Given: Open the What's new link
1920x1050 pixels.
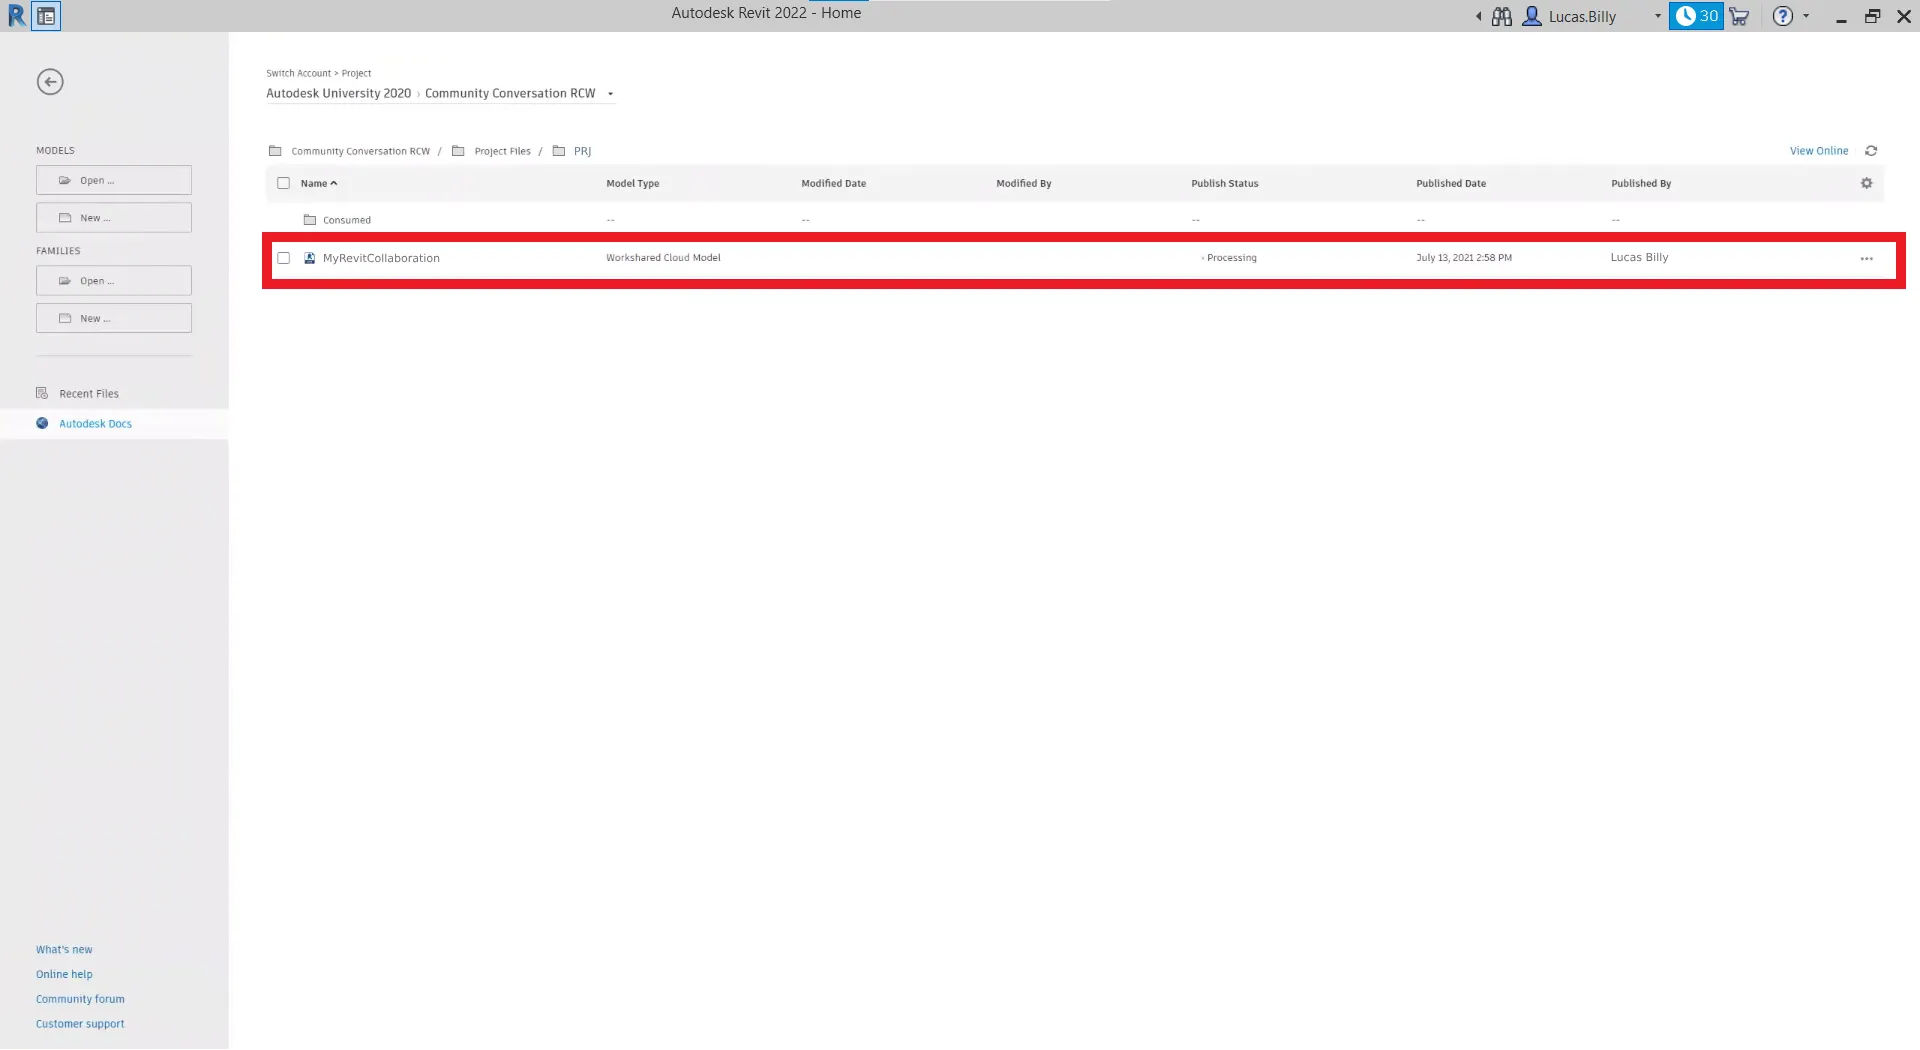Looking at the screenshot, I should coord(64,950).
